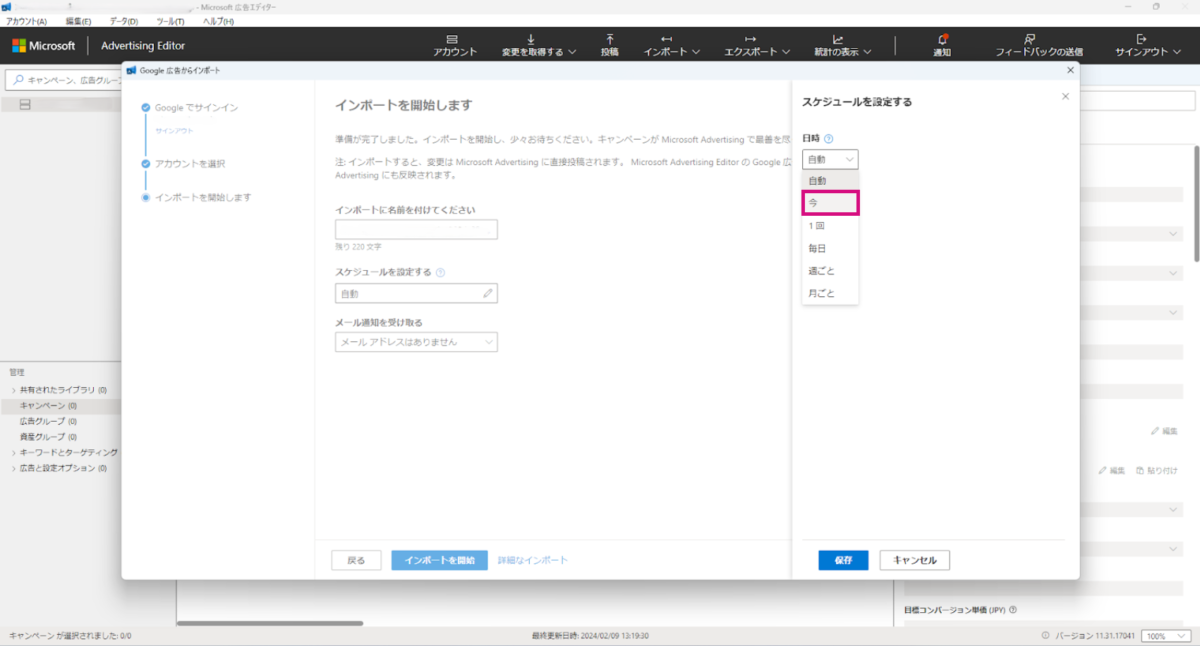Select 毎日 option in dropdown list
This screenshot has height=646, width=1200.
tap(830, 248)
